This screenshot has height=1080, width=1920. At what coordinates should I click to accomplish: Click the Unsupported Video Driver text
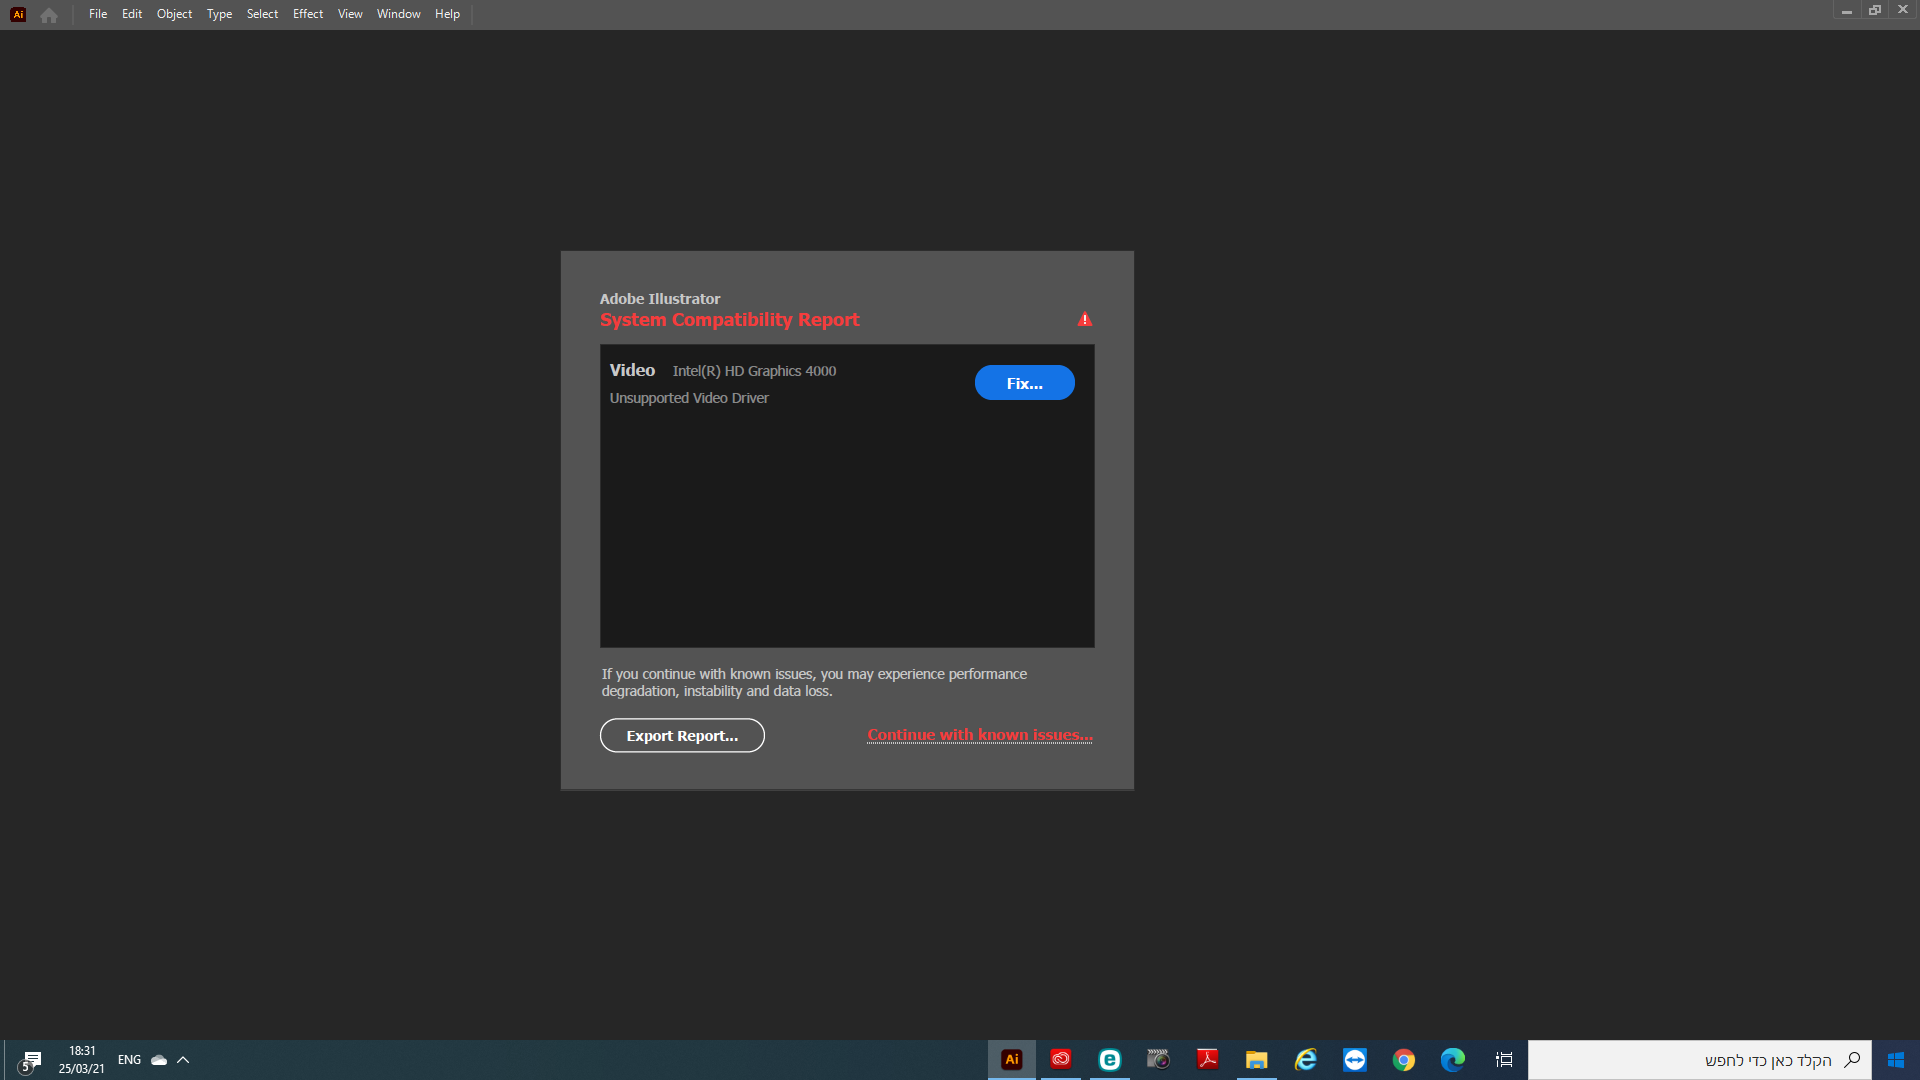point(689,398)
